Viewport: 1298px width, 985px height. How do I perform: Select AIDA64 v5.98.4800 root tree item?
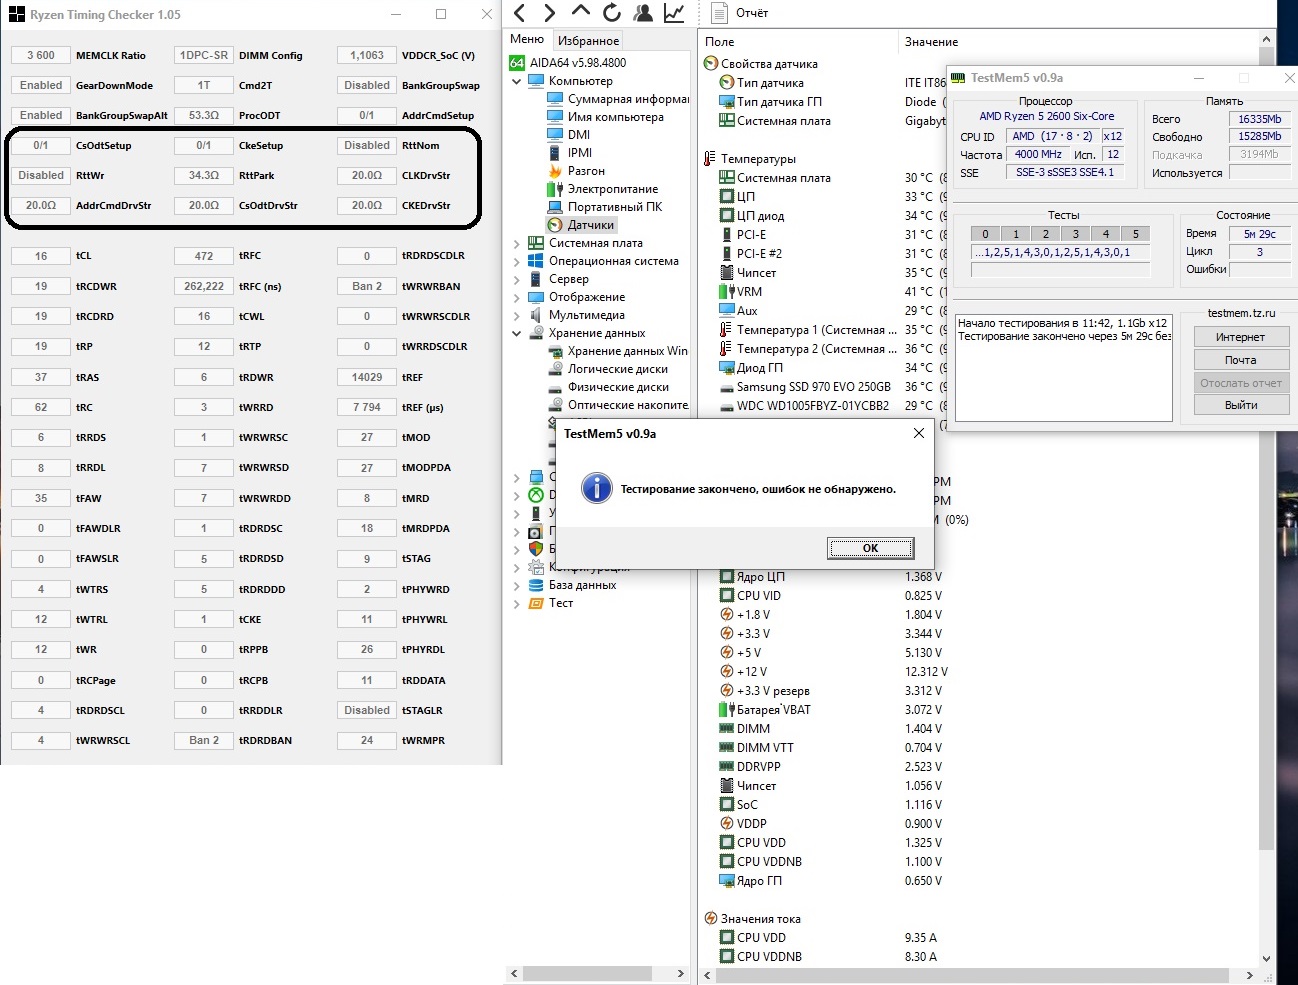[578, 63]
